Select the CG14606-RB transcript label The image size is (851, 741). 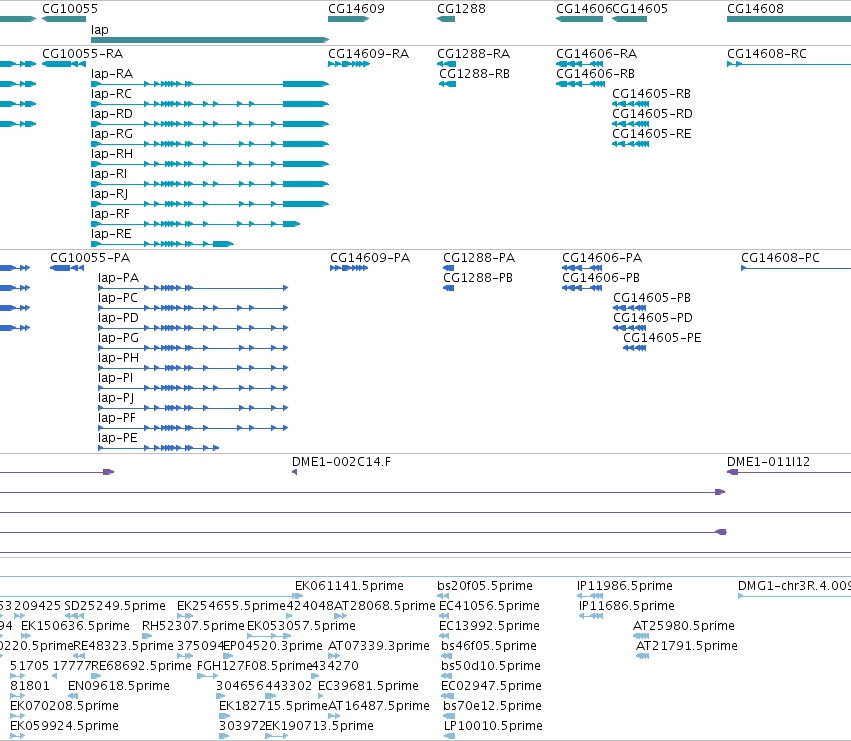tap(595, 74)
